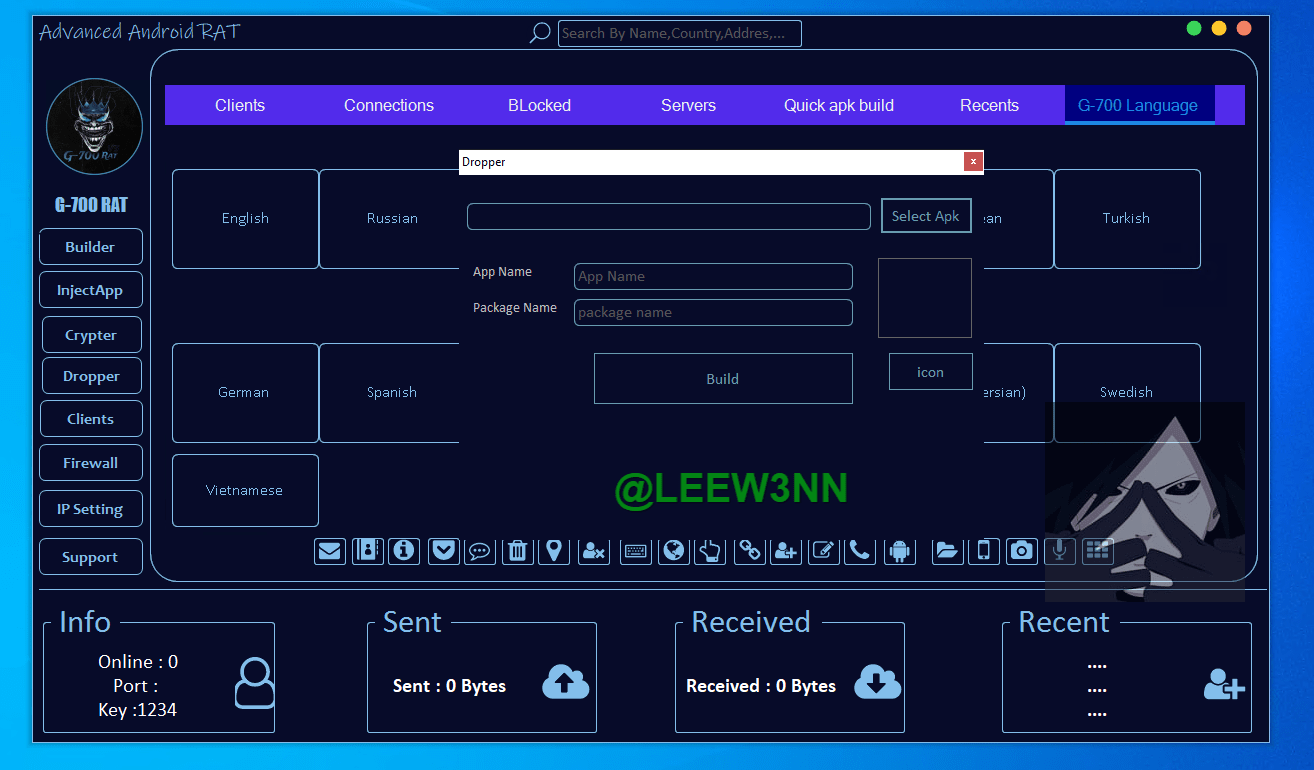Click the envelope icon in bottom toolbar
Screen dimensions: 1314x770
click(x=330, y=551)
